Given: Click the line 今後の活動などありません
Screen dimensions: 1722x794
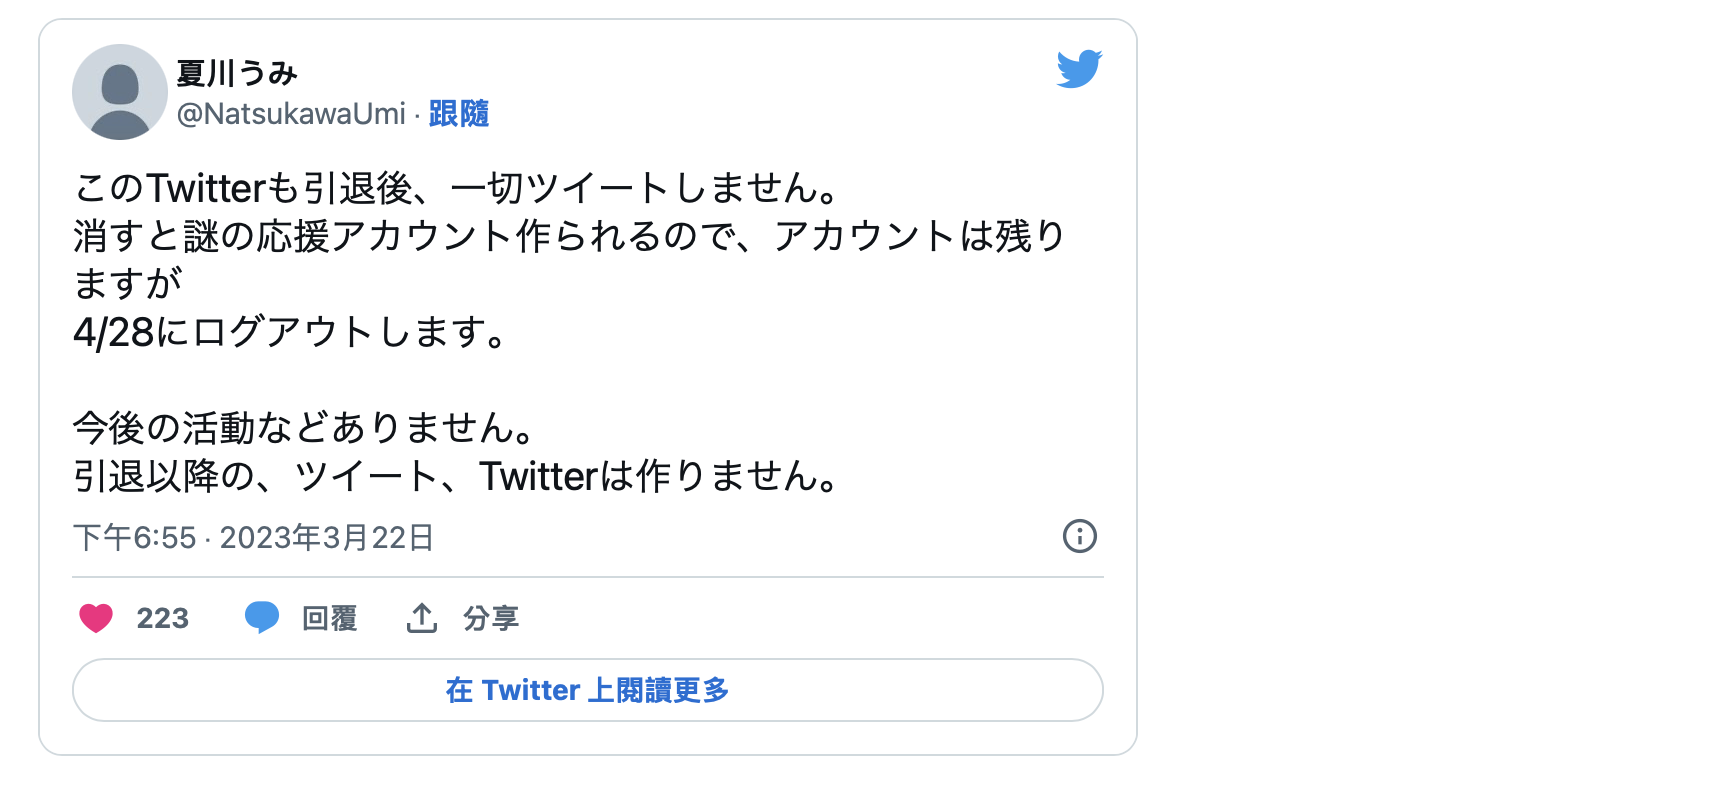Looking at the screenshot, I should (x=305, y=428).
